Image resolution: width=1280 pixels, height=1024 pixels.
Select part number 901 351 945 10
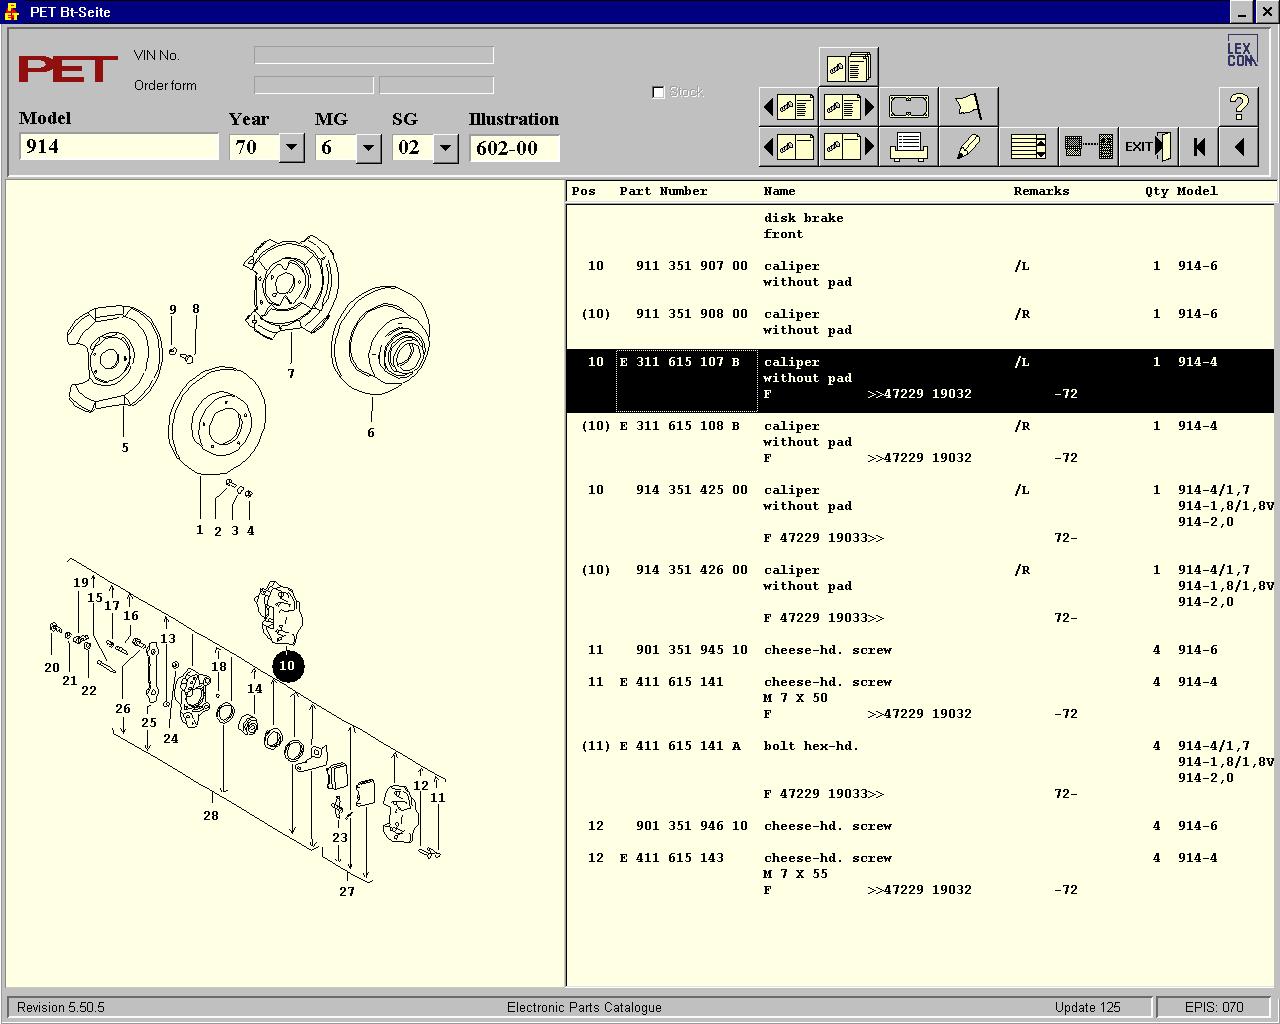pyautogui.click(x=692, y=650)
